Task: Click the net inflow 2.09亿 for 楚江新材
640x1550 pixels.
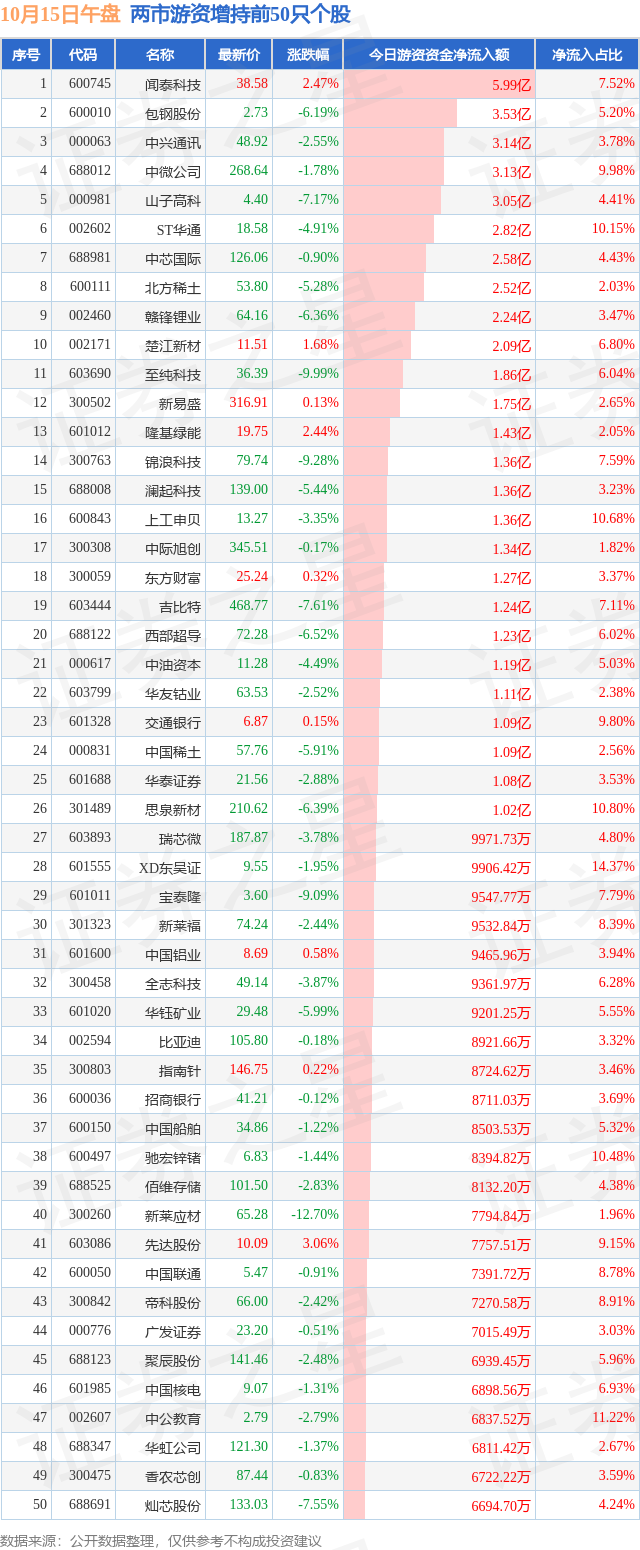Action: (x=512, y=346)
